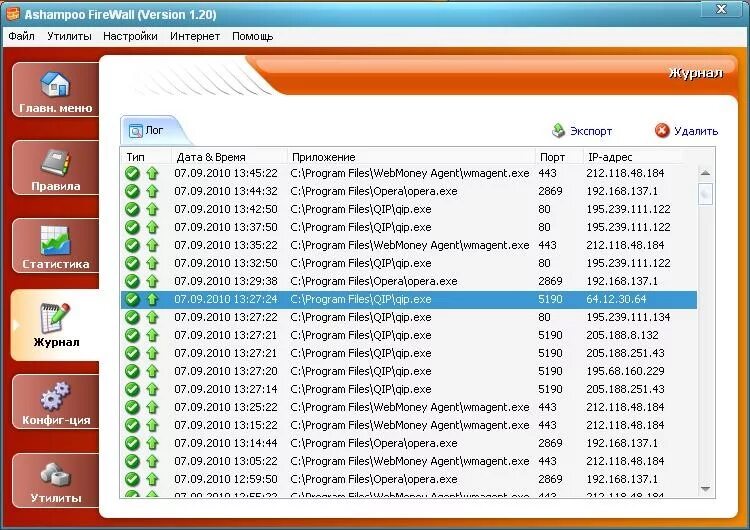Viewport: 750px width, 530px height.
Task: Click port 2869 in 13:29:38 row
Action: point(550,281)
